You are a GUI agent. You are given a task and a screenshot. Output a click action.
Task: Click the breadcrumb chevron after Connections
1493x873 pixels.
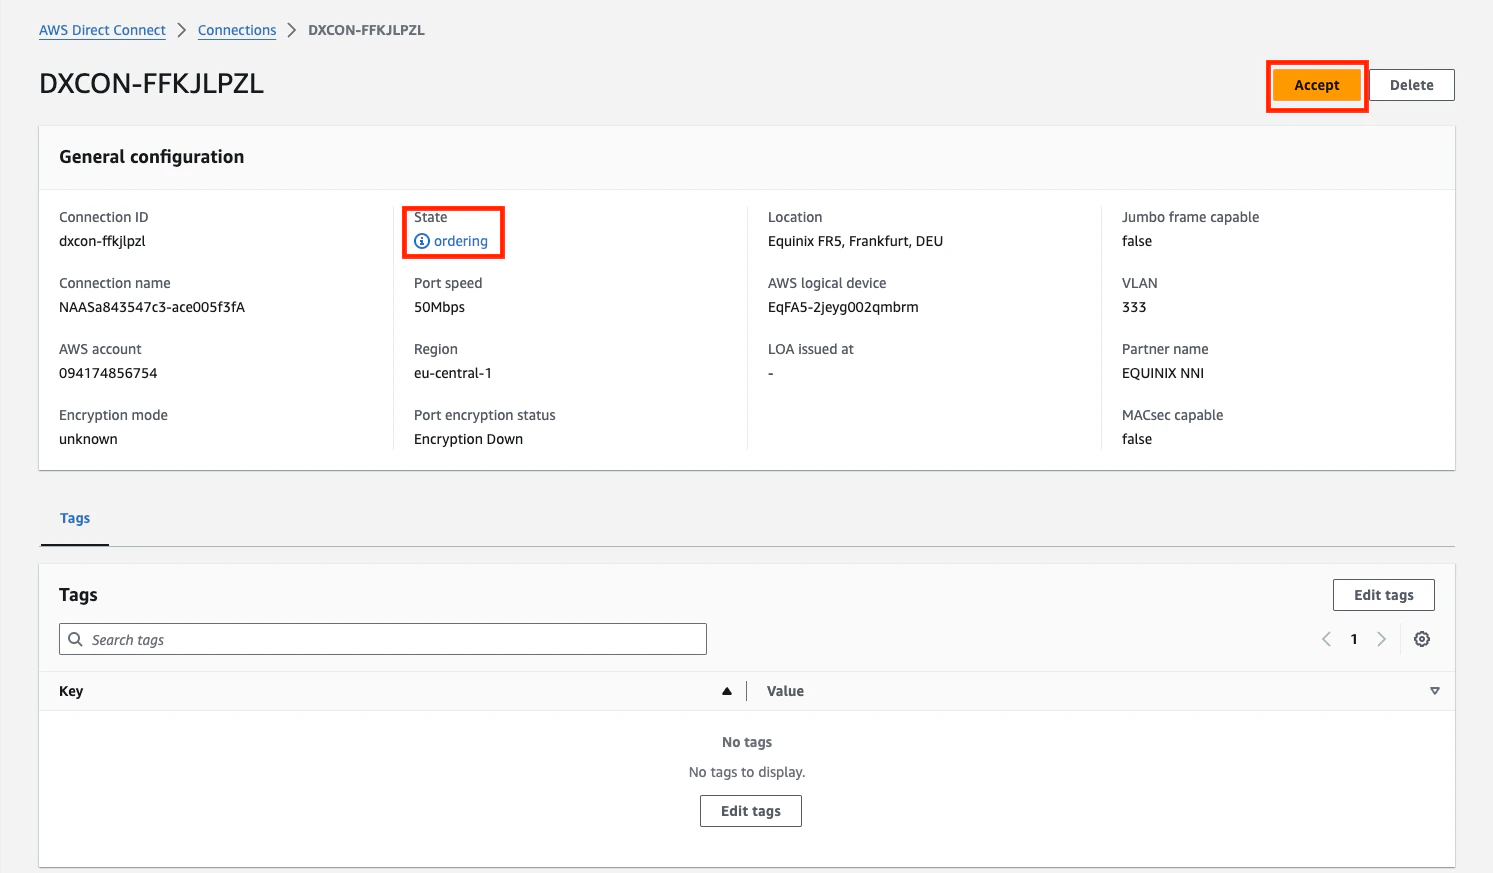coord(291,30)
